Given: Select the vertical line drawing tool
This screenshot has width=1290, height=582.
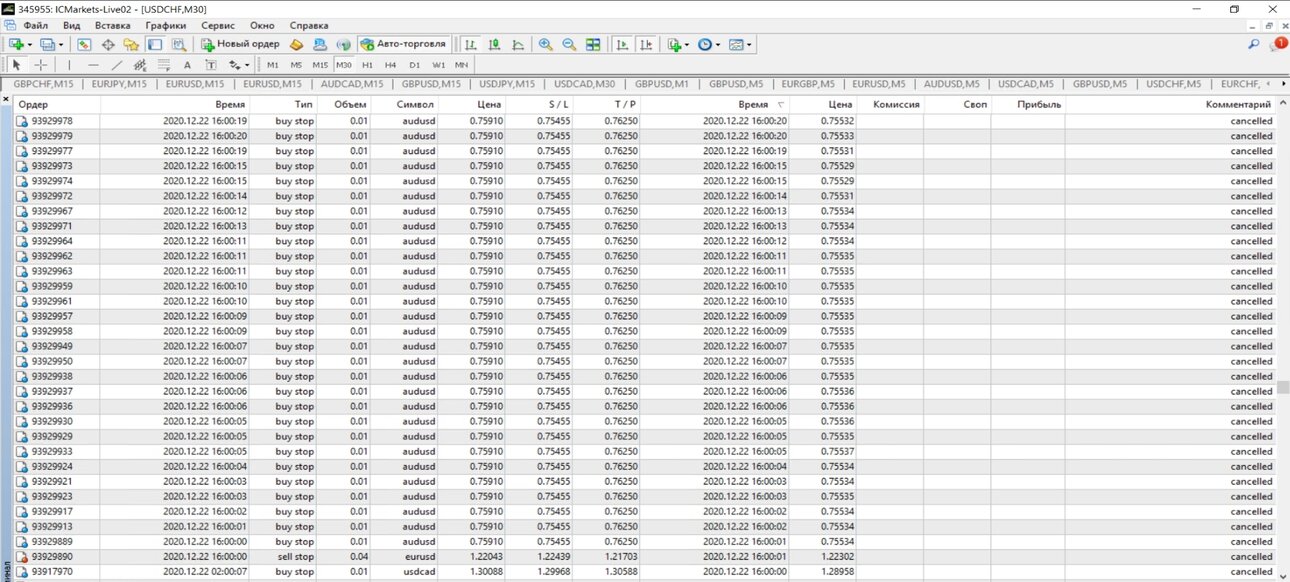Looking at the screenshot, I should pyautogui.click(x=69, y=65).
